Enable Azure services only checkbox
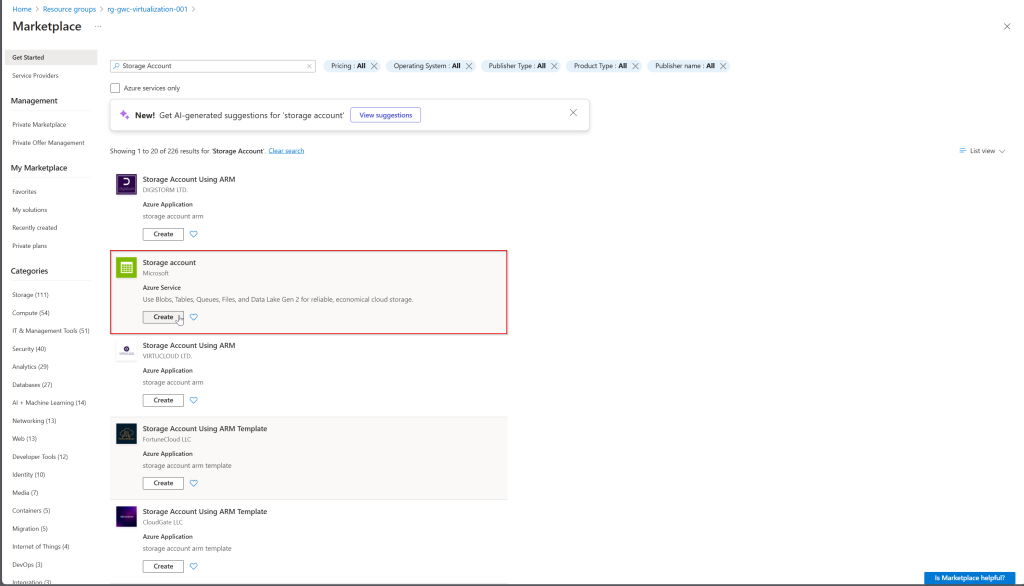Image resolution: width=1024 pixels, height=586 pixels. 115,88
